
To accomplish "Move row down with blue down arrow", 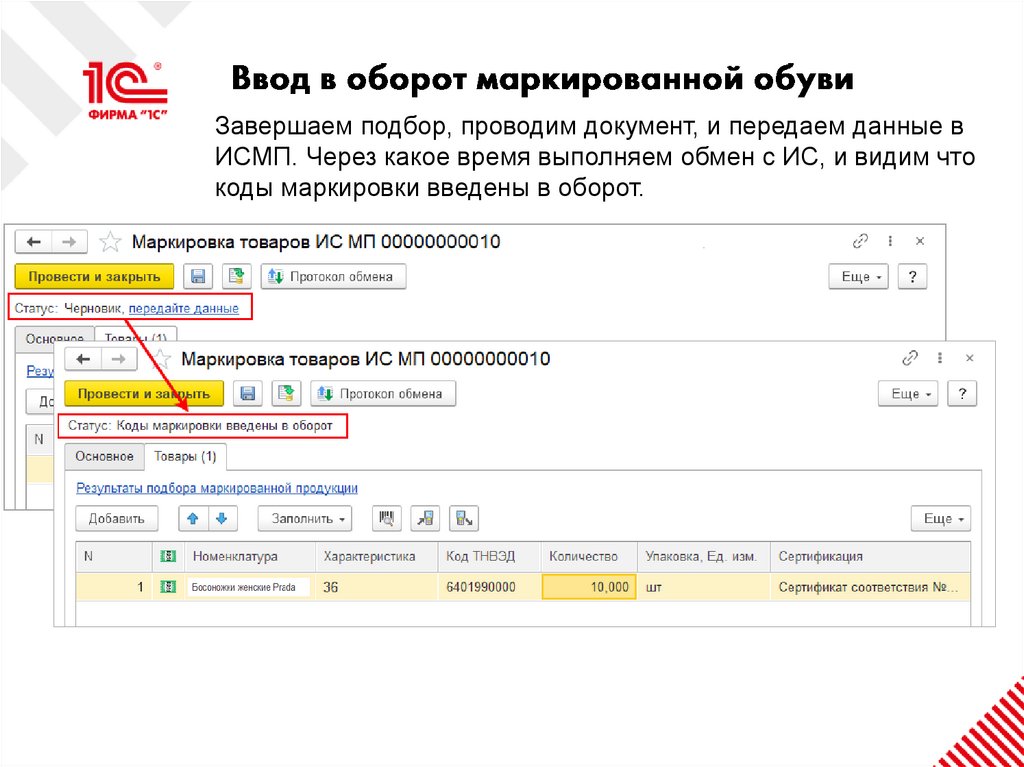I will [x=222, y=519].
